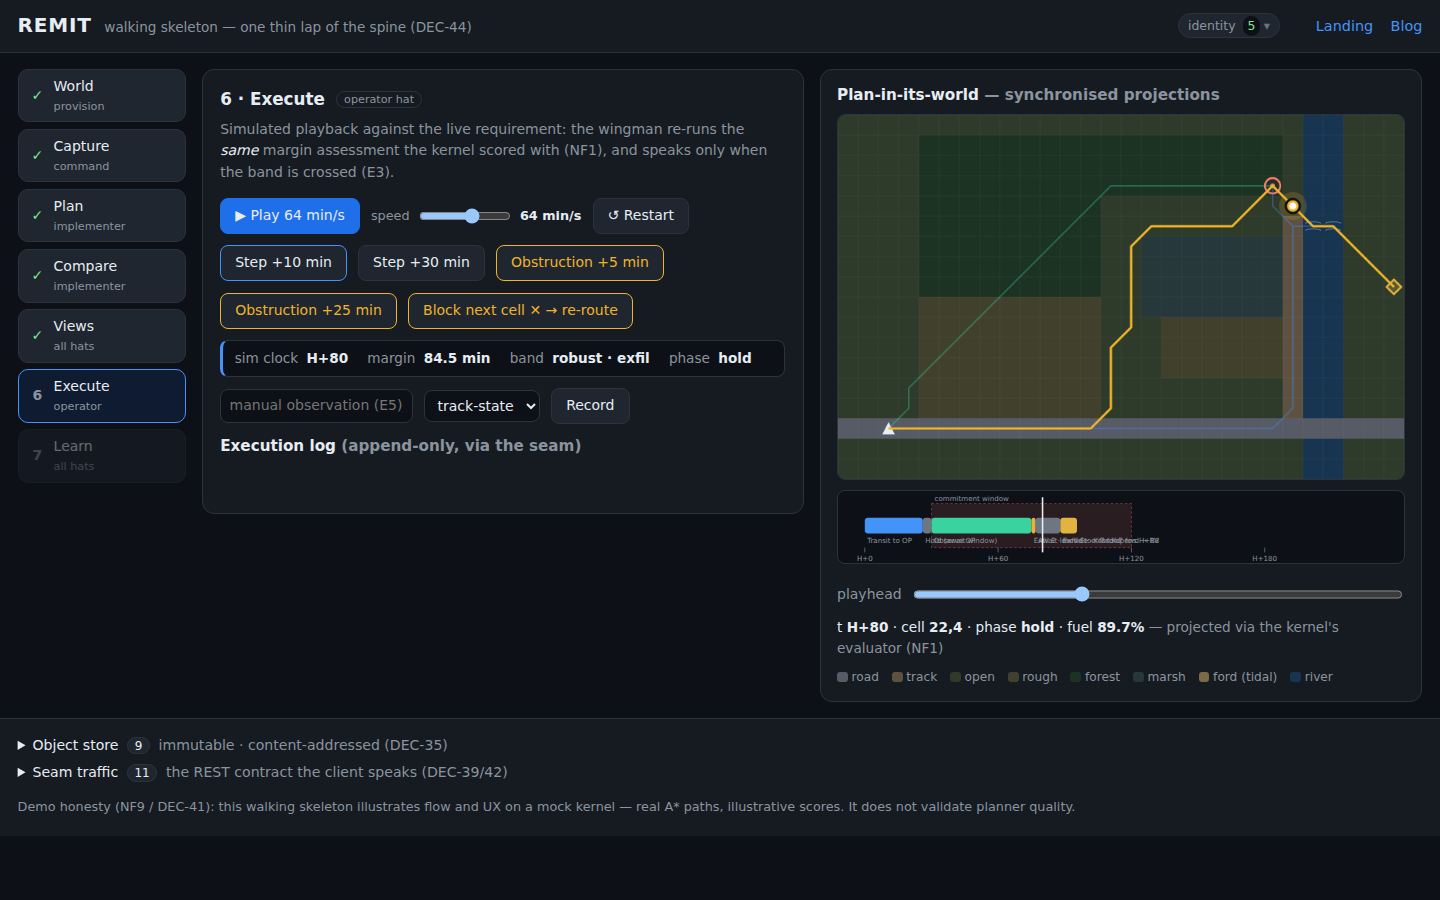The image size is (1440, 900).
Task: Click the large yellow timeline segment
Action: pos(1069,525)
